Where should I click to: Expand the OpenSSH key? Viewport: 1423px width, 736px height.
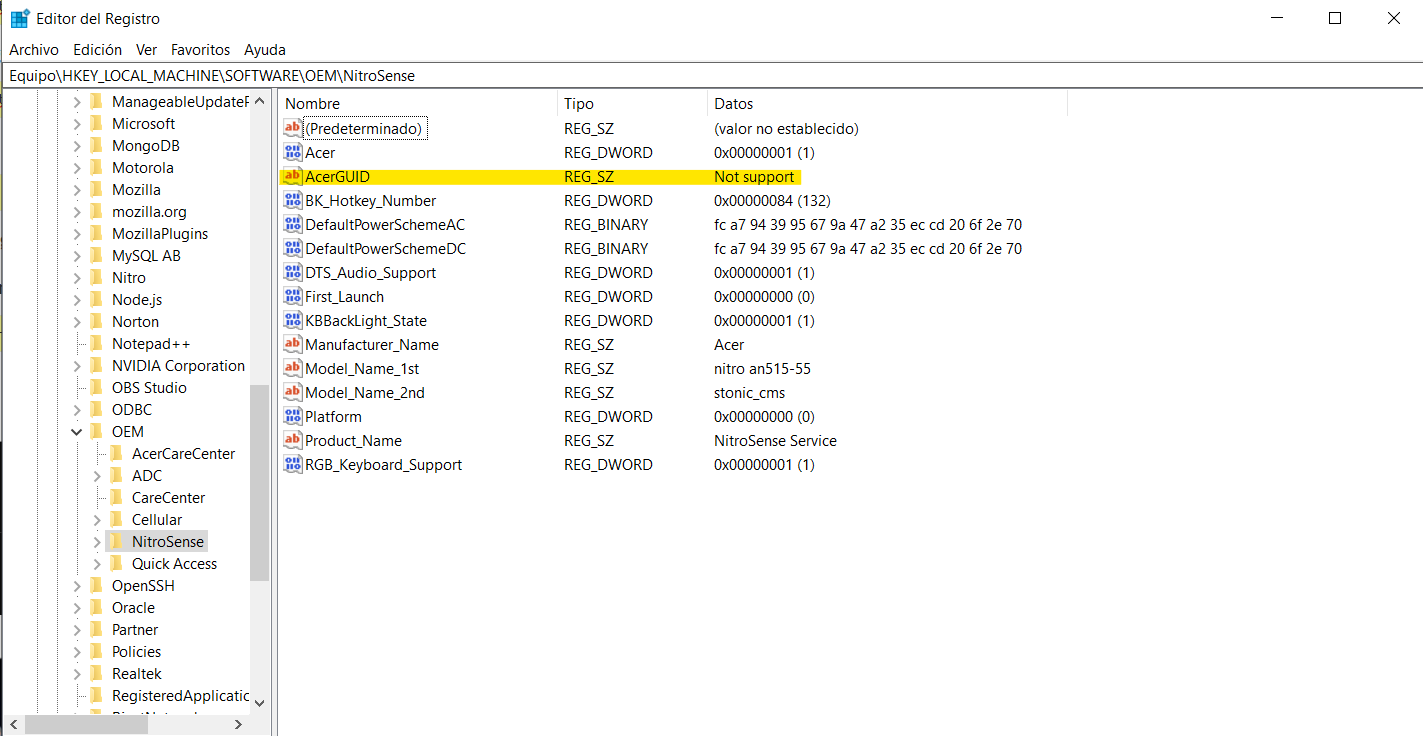(77, 585)
